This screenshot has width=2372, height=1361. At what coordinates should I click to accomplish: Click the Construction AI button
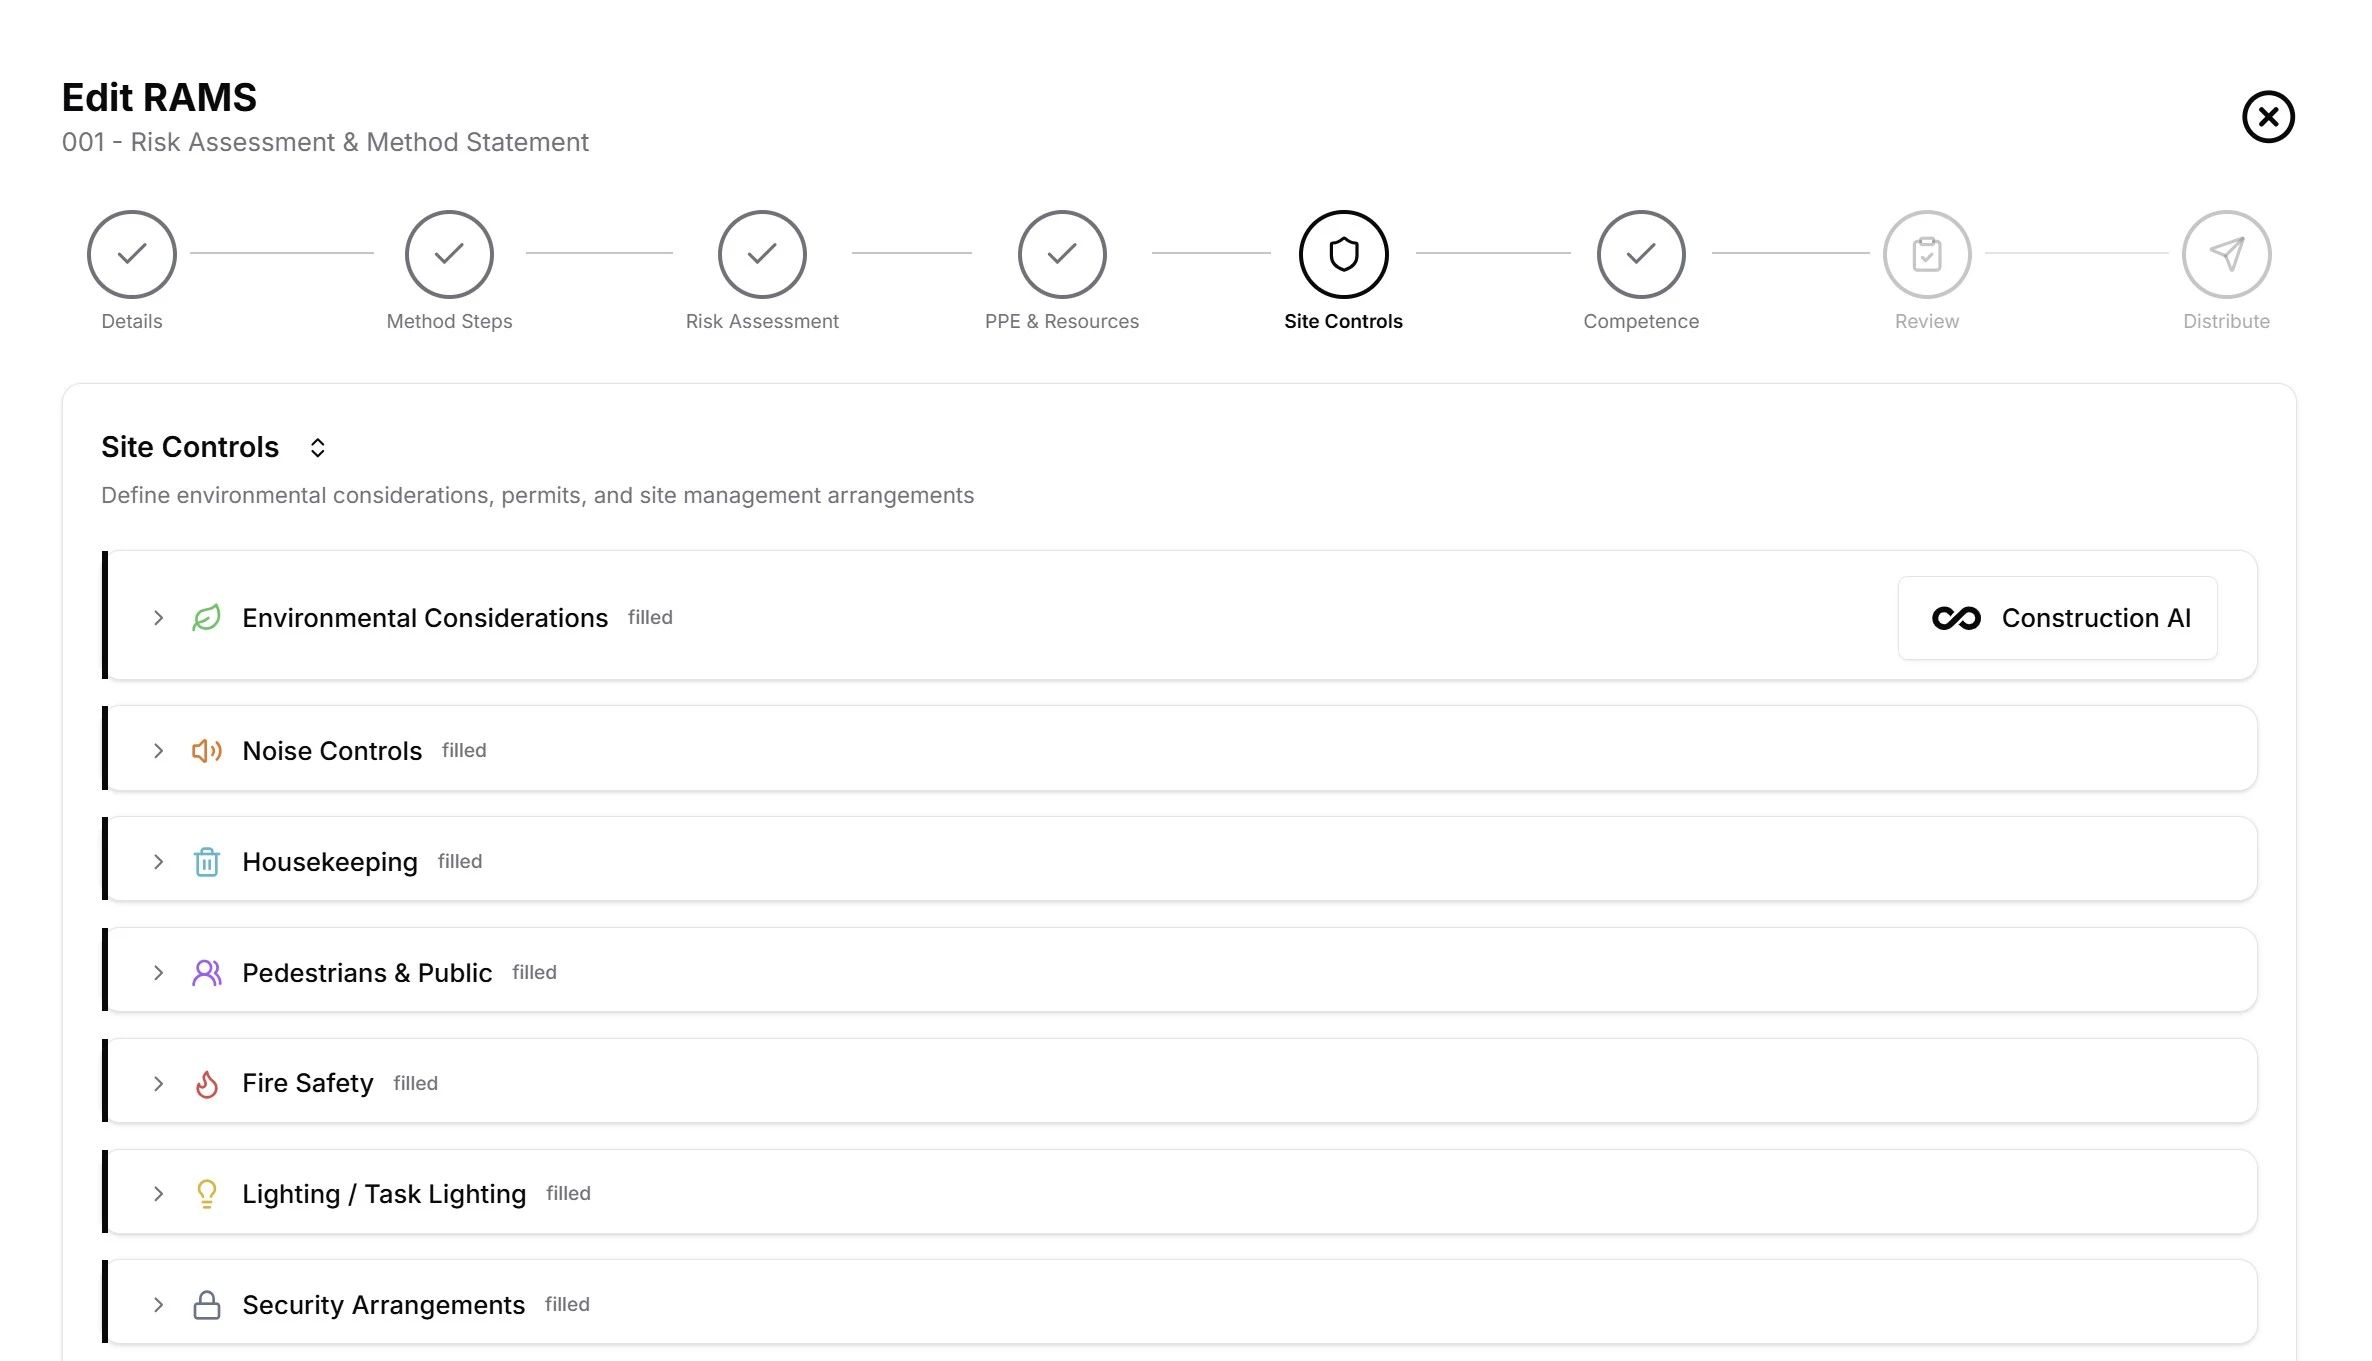[x=2057, y=618]
